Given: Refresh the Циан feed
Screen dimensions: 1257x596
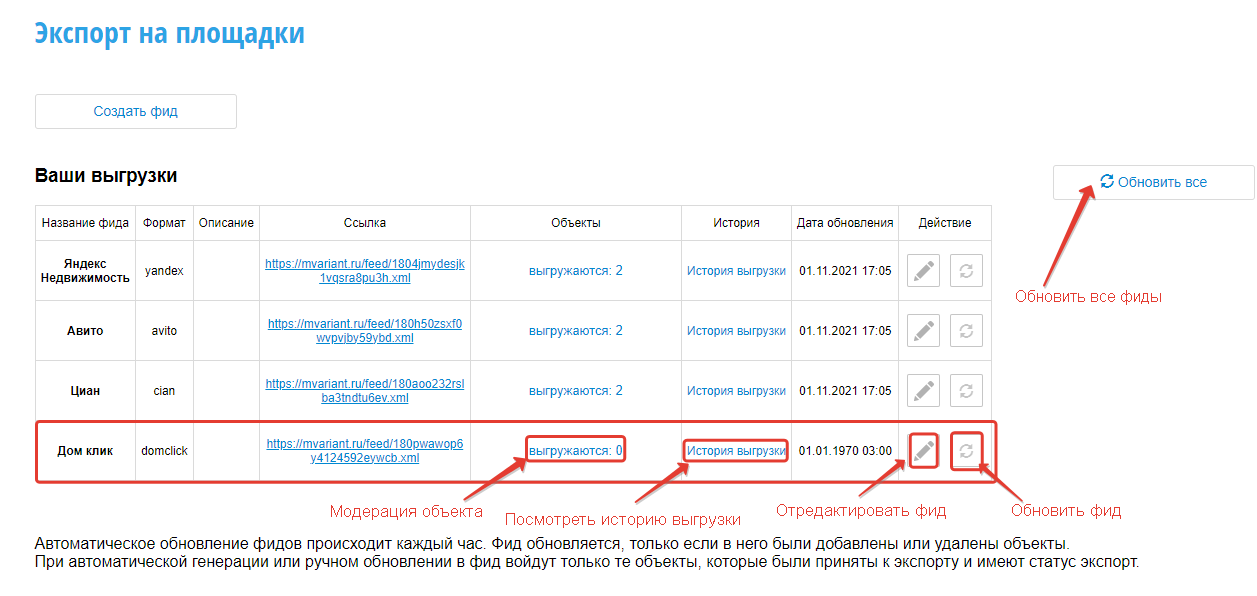Looking at the screenshot, I should click(x=966, y=391).
